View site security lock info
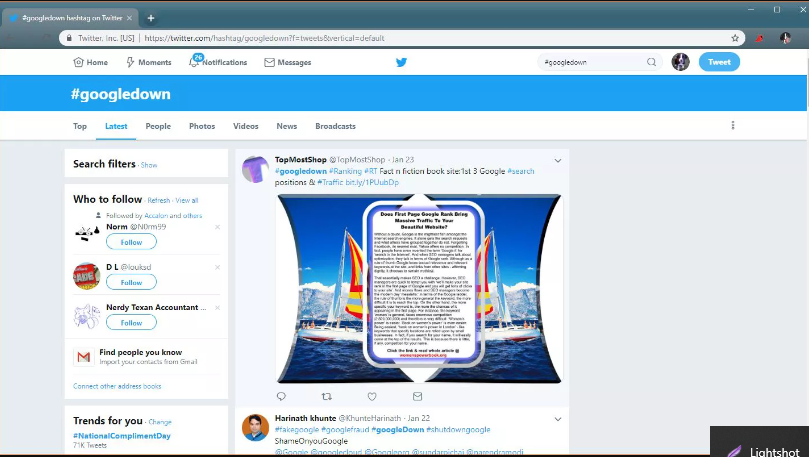This screenshot has width=809, height=457. coord(69,38)
